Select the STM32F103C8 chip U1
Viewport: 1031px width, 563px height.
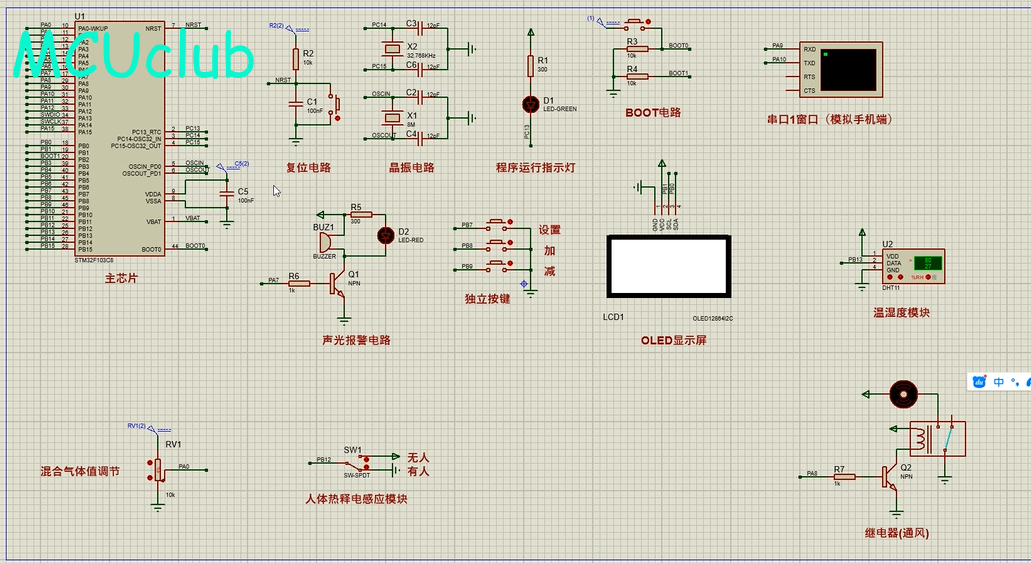click(x=120, y=139)
